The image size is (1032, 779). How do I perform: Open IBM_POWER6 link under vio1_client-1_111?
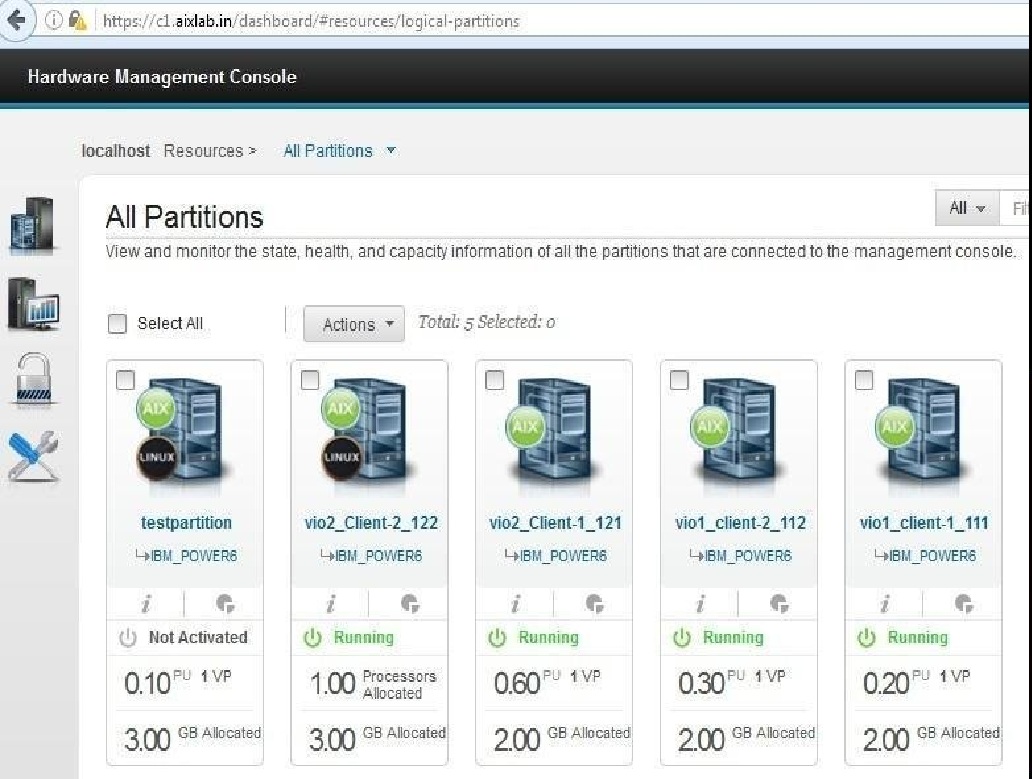click(933, 556)
